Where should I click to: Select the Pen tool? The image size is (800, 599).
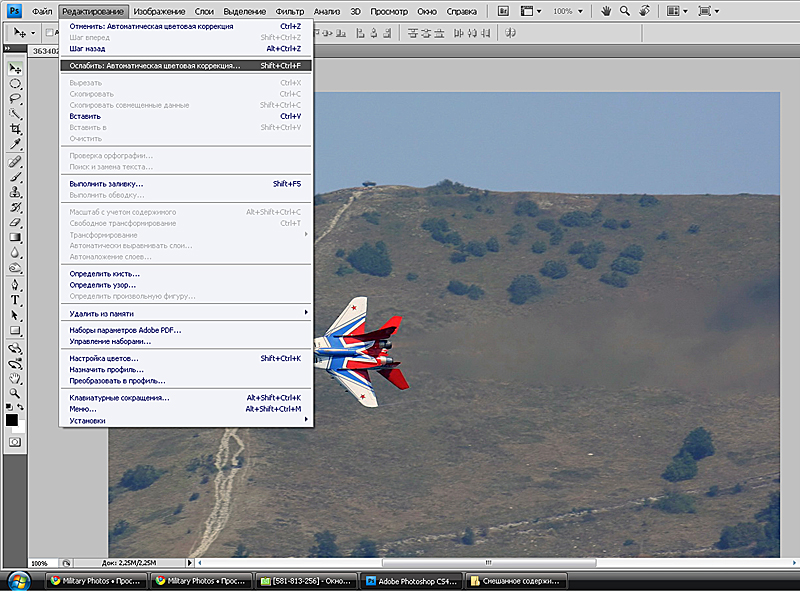click(15, 285)
